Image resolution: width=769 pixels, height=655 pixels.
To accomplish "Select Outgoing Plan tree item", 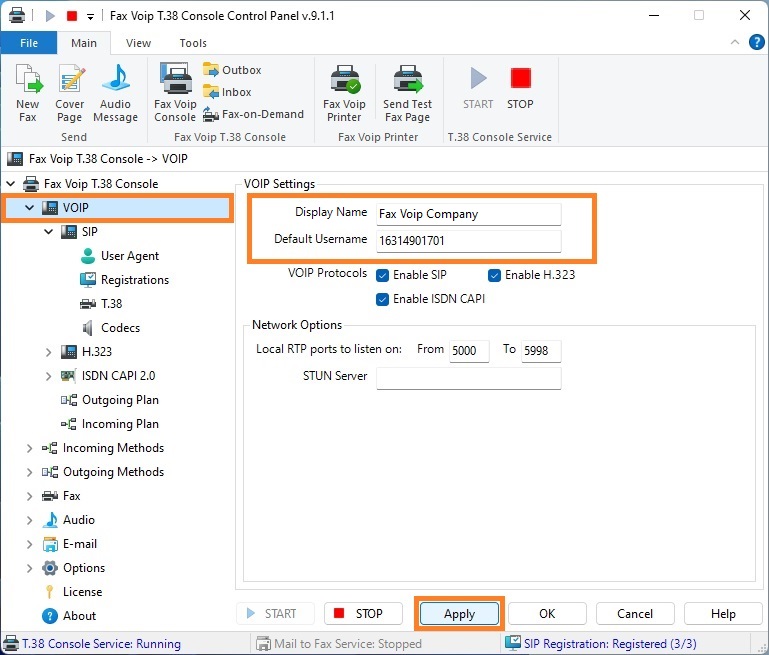I will (110, 400).
